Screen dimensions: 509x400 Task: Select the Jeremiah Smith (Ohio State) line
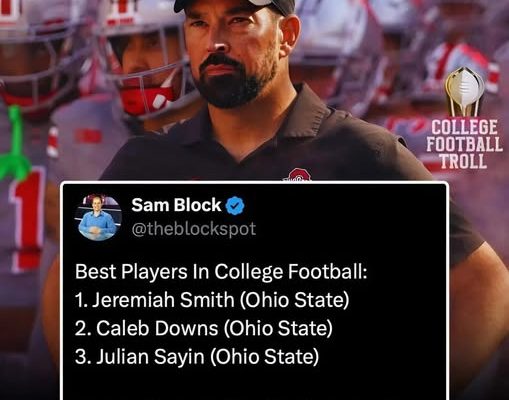pos(212,300)
